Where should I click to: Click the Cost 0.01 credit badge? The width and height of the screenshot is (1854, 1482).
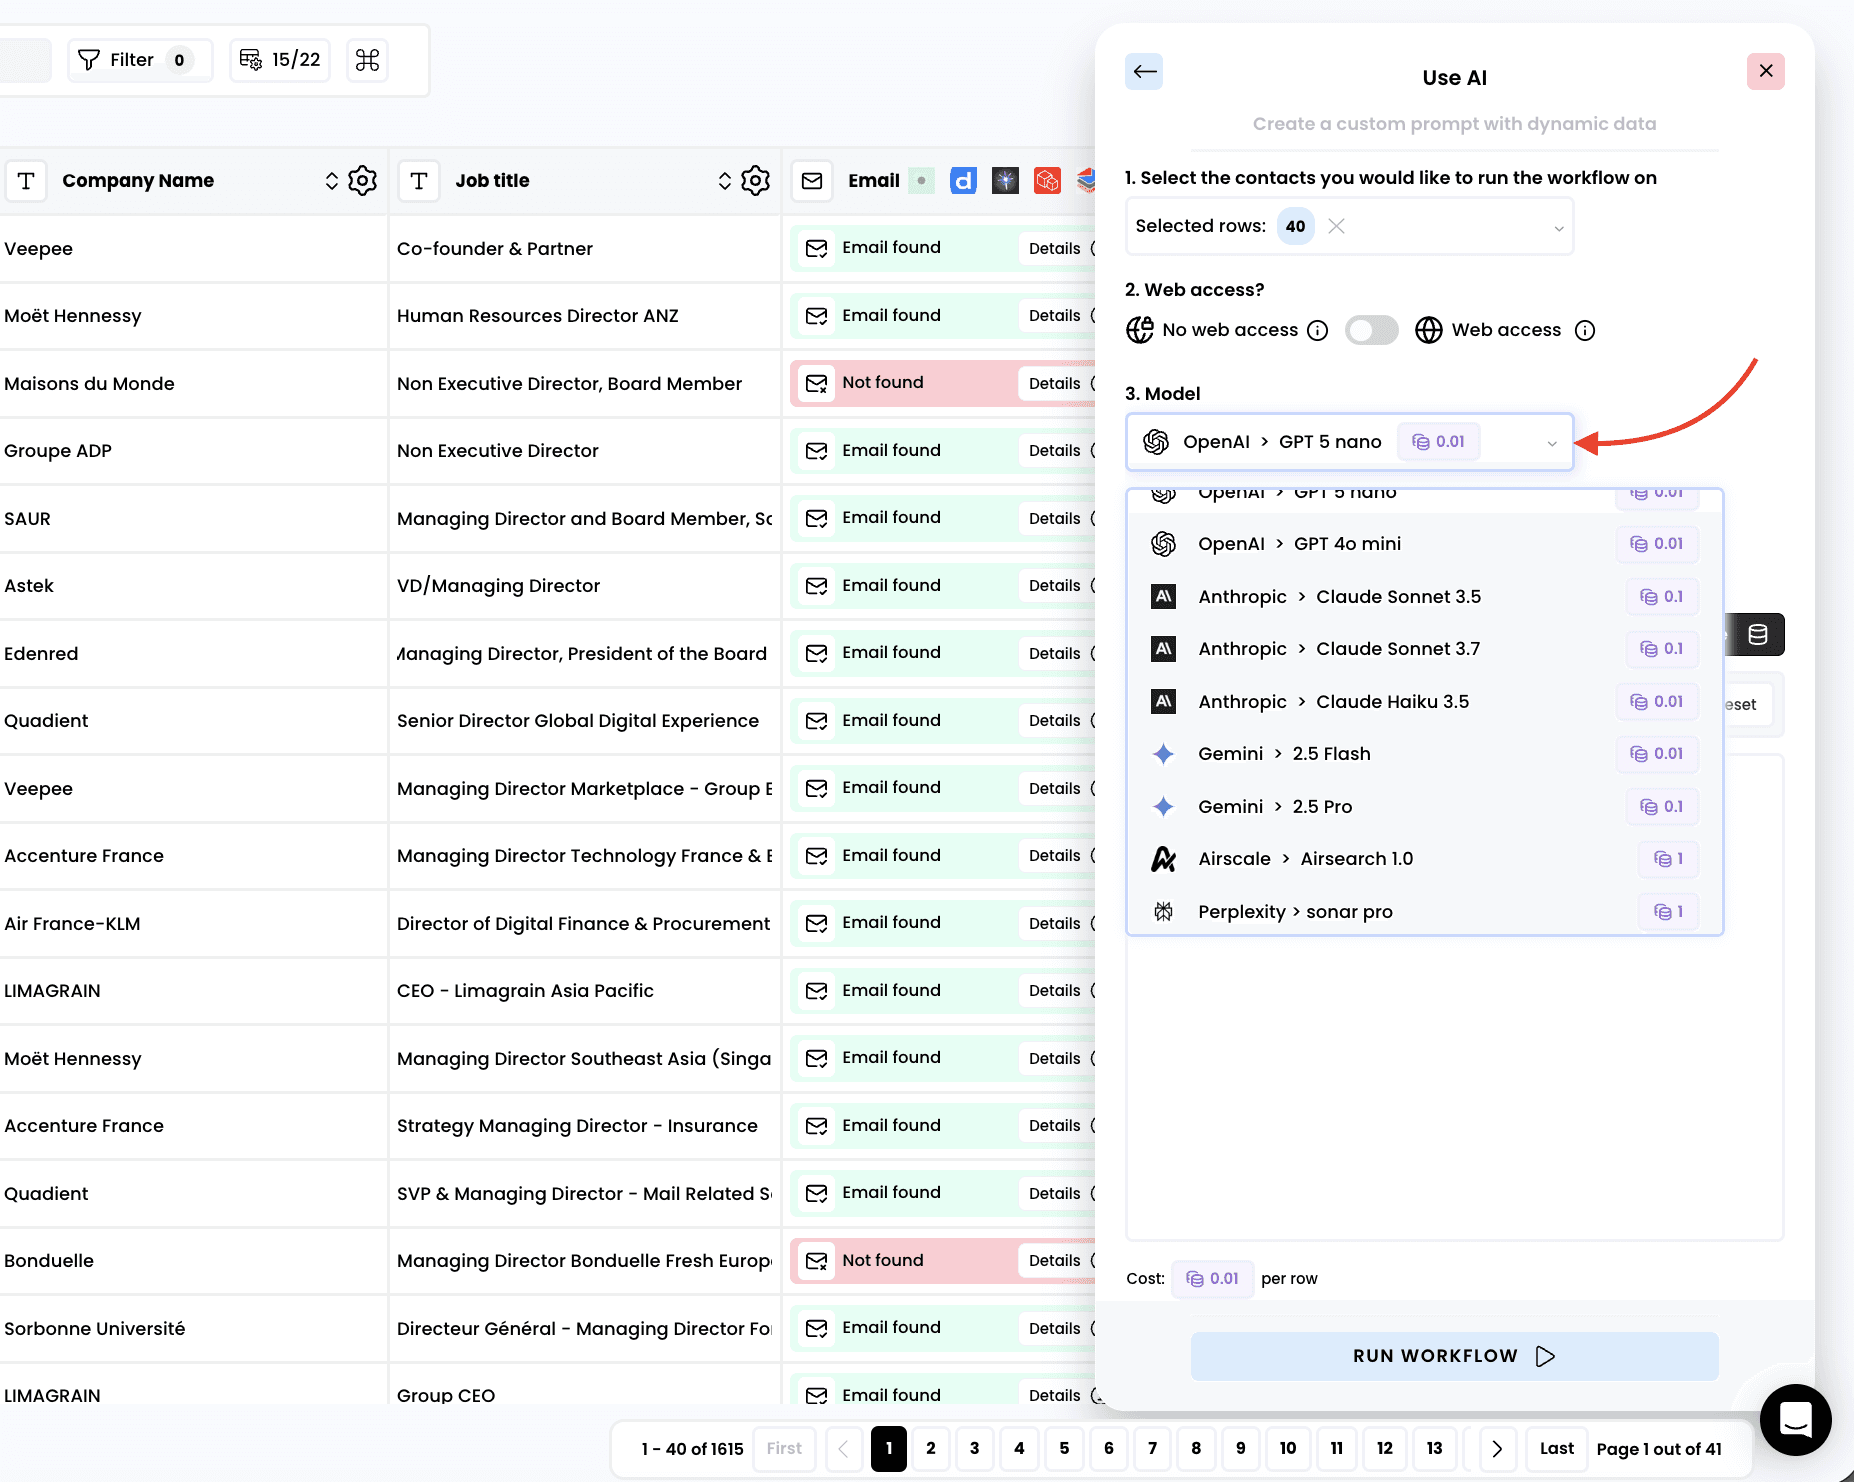click(1212, 1279)
